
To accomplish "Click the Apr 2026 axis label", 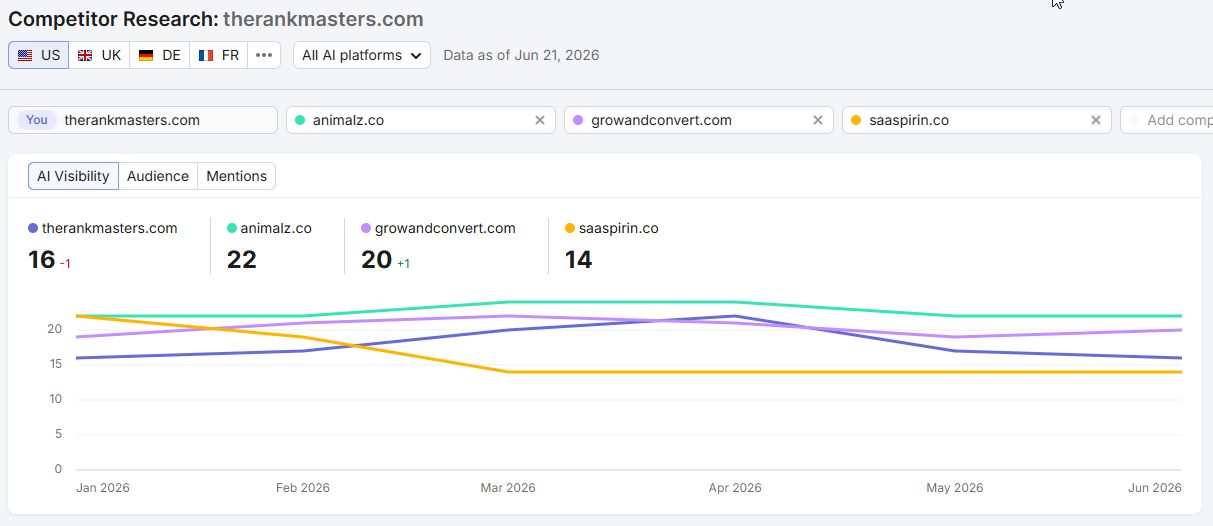I will [735, 488].
